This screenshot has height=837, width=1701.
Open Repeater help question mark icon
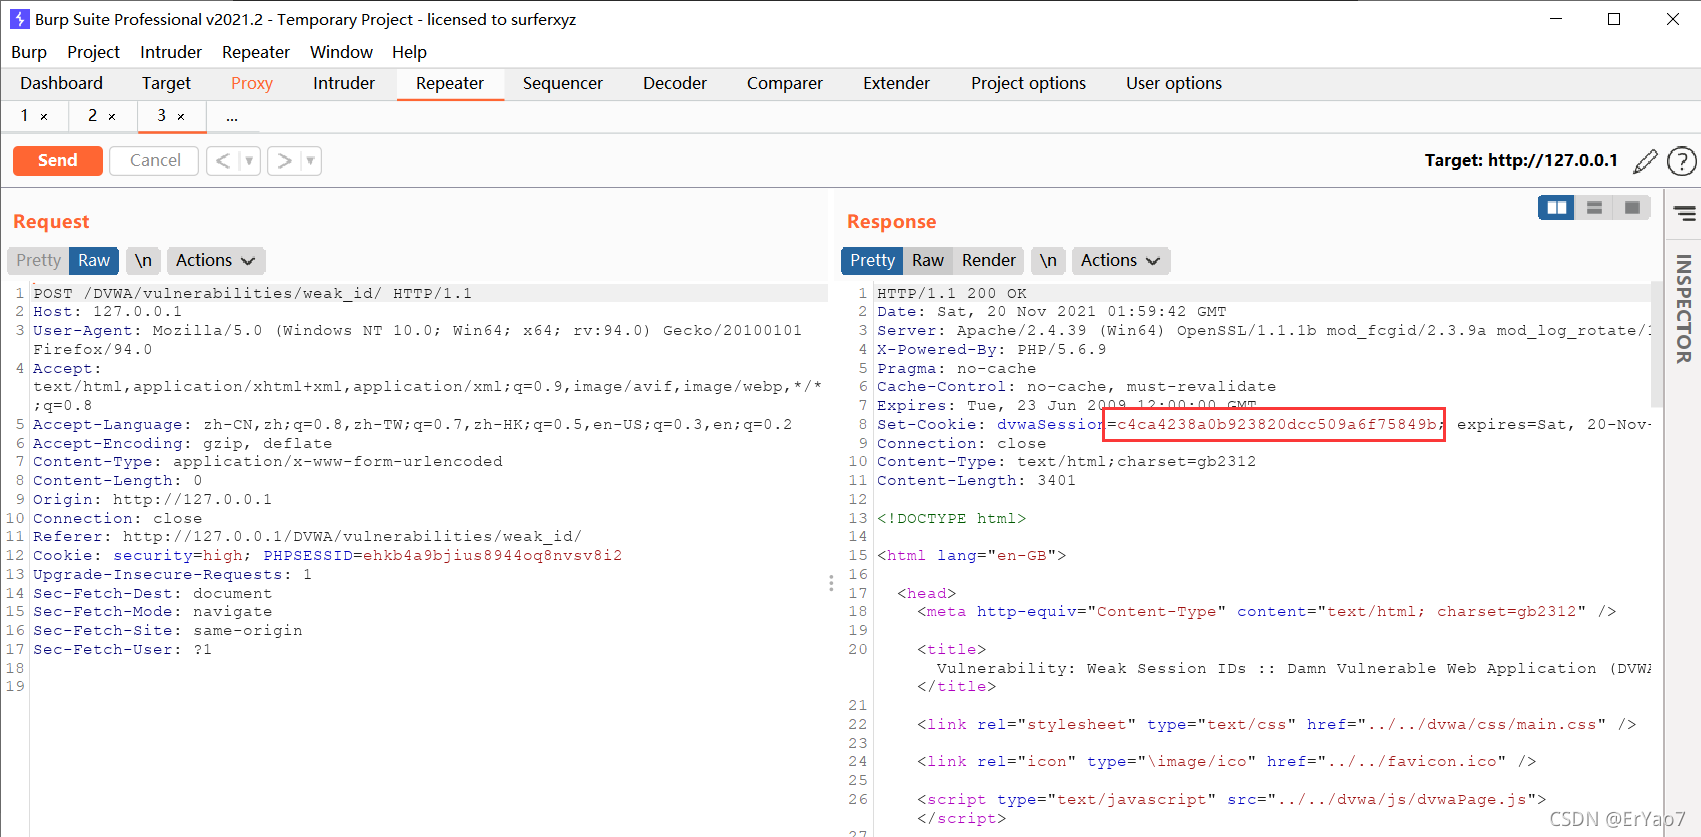pos(1682,160)
